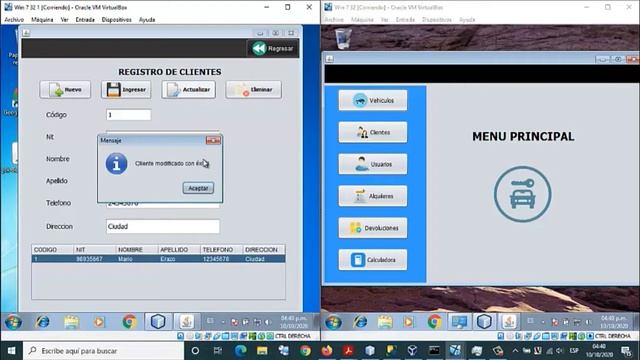Click Windows 7 Start orb in Menu Principal VM
Screen dimensions: 640x360
pos(333,322)
